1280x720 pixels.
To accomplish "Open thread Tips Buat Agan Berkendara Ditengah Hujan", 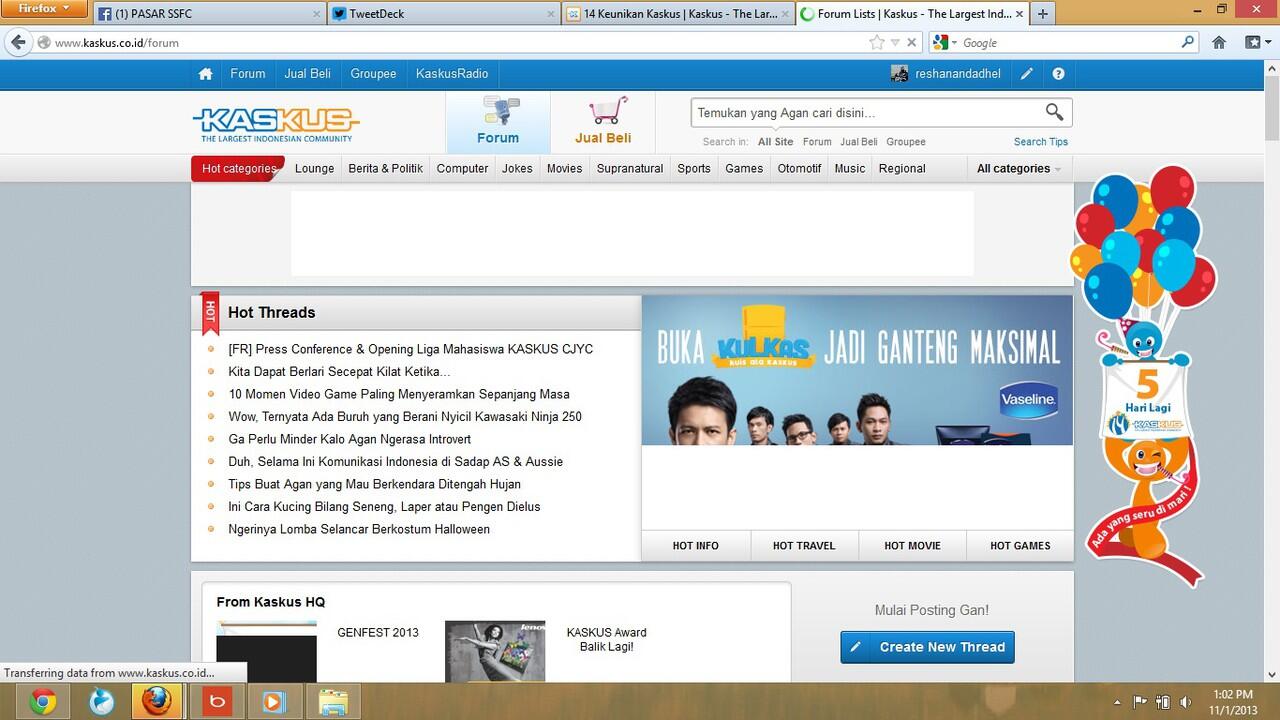I will [374, 484].
